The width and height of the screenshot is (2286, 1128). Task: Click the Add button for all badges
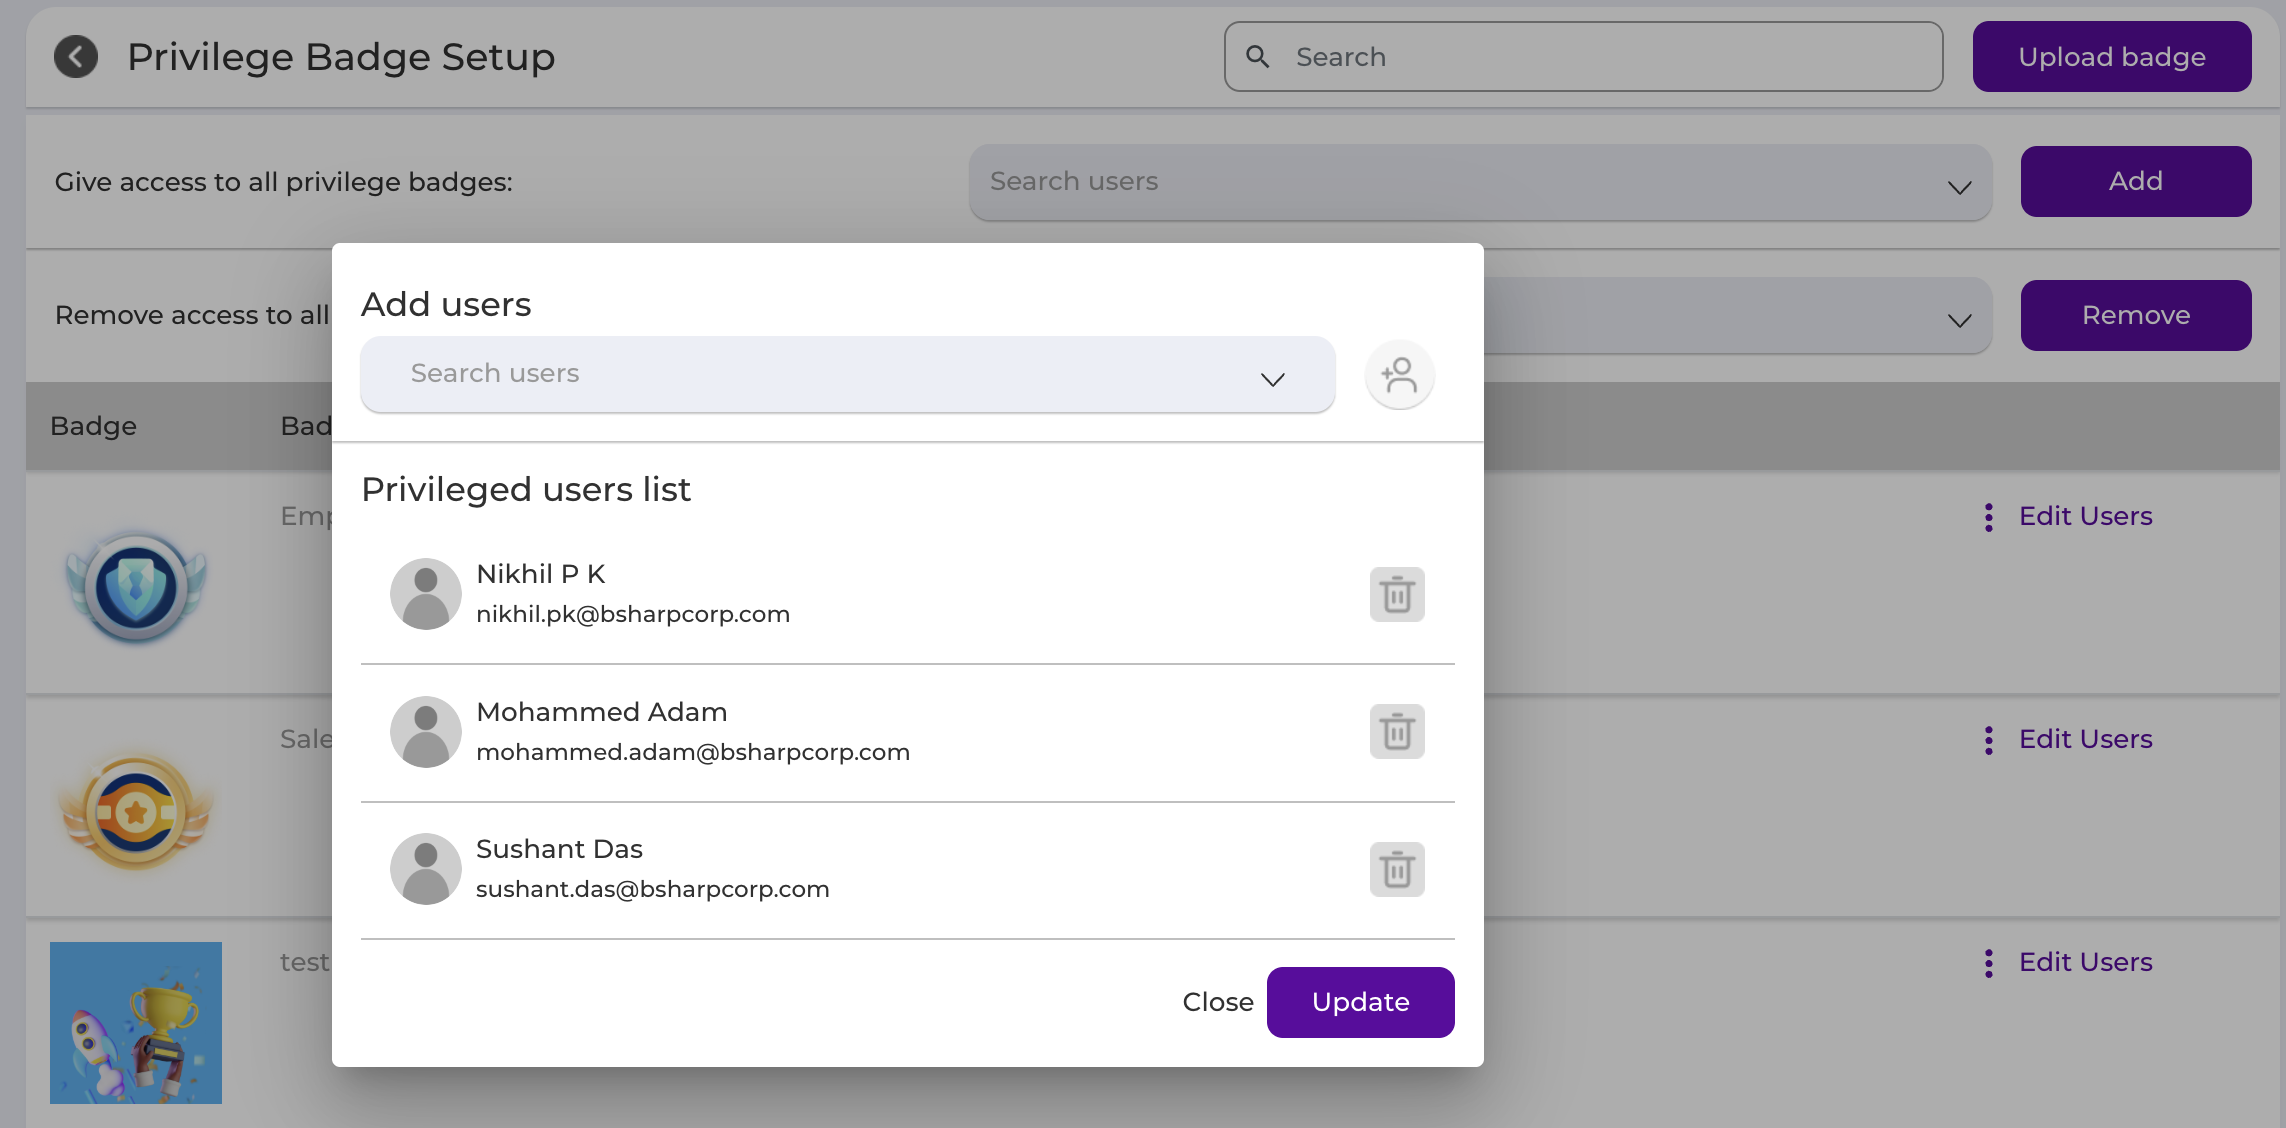pyautogui.click(x=2136, y=181)
